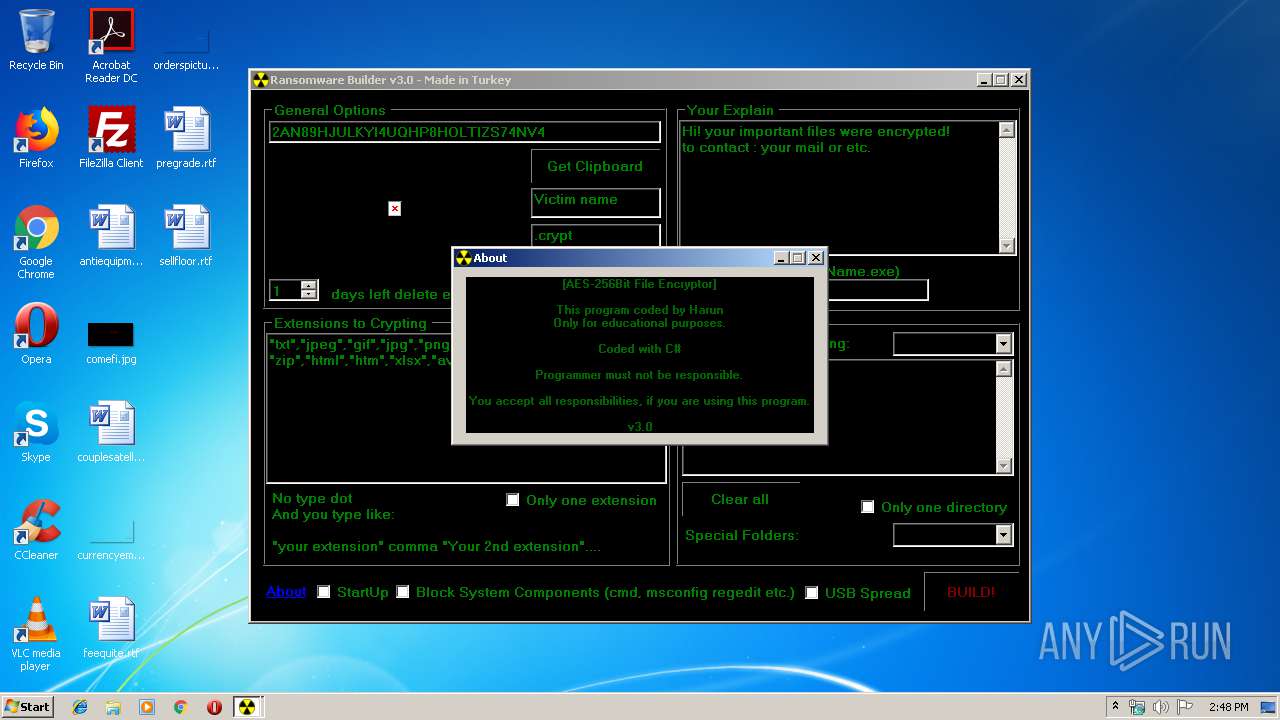Image resolution: width=1280 pixels, height=720 pixels.
Task: Open media player taskbar icon
Action: [x=147, y=707]
